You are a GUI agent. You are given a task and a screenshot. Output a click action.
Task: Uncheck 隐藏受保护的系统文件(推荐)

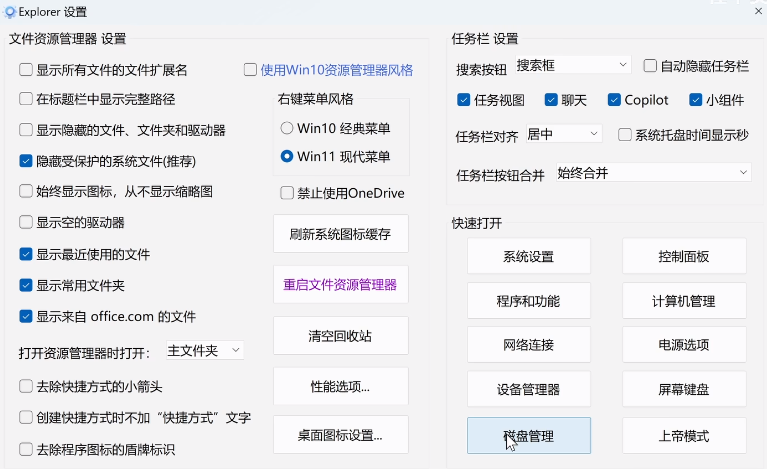point(27,160)
